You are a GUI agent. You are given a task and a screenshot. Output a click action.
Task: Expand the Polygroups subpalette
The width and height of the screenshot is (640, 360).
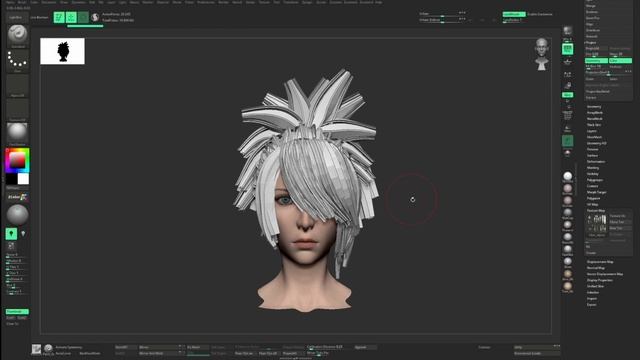point(595,180)
